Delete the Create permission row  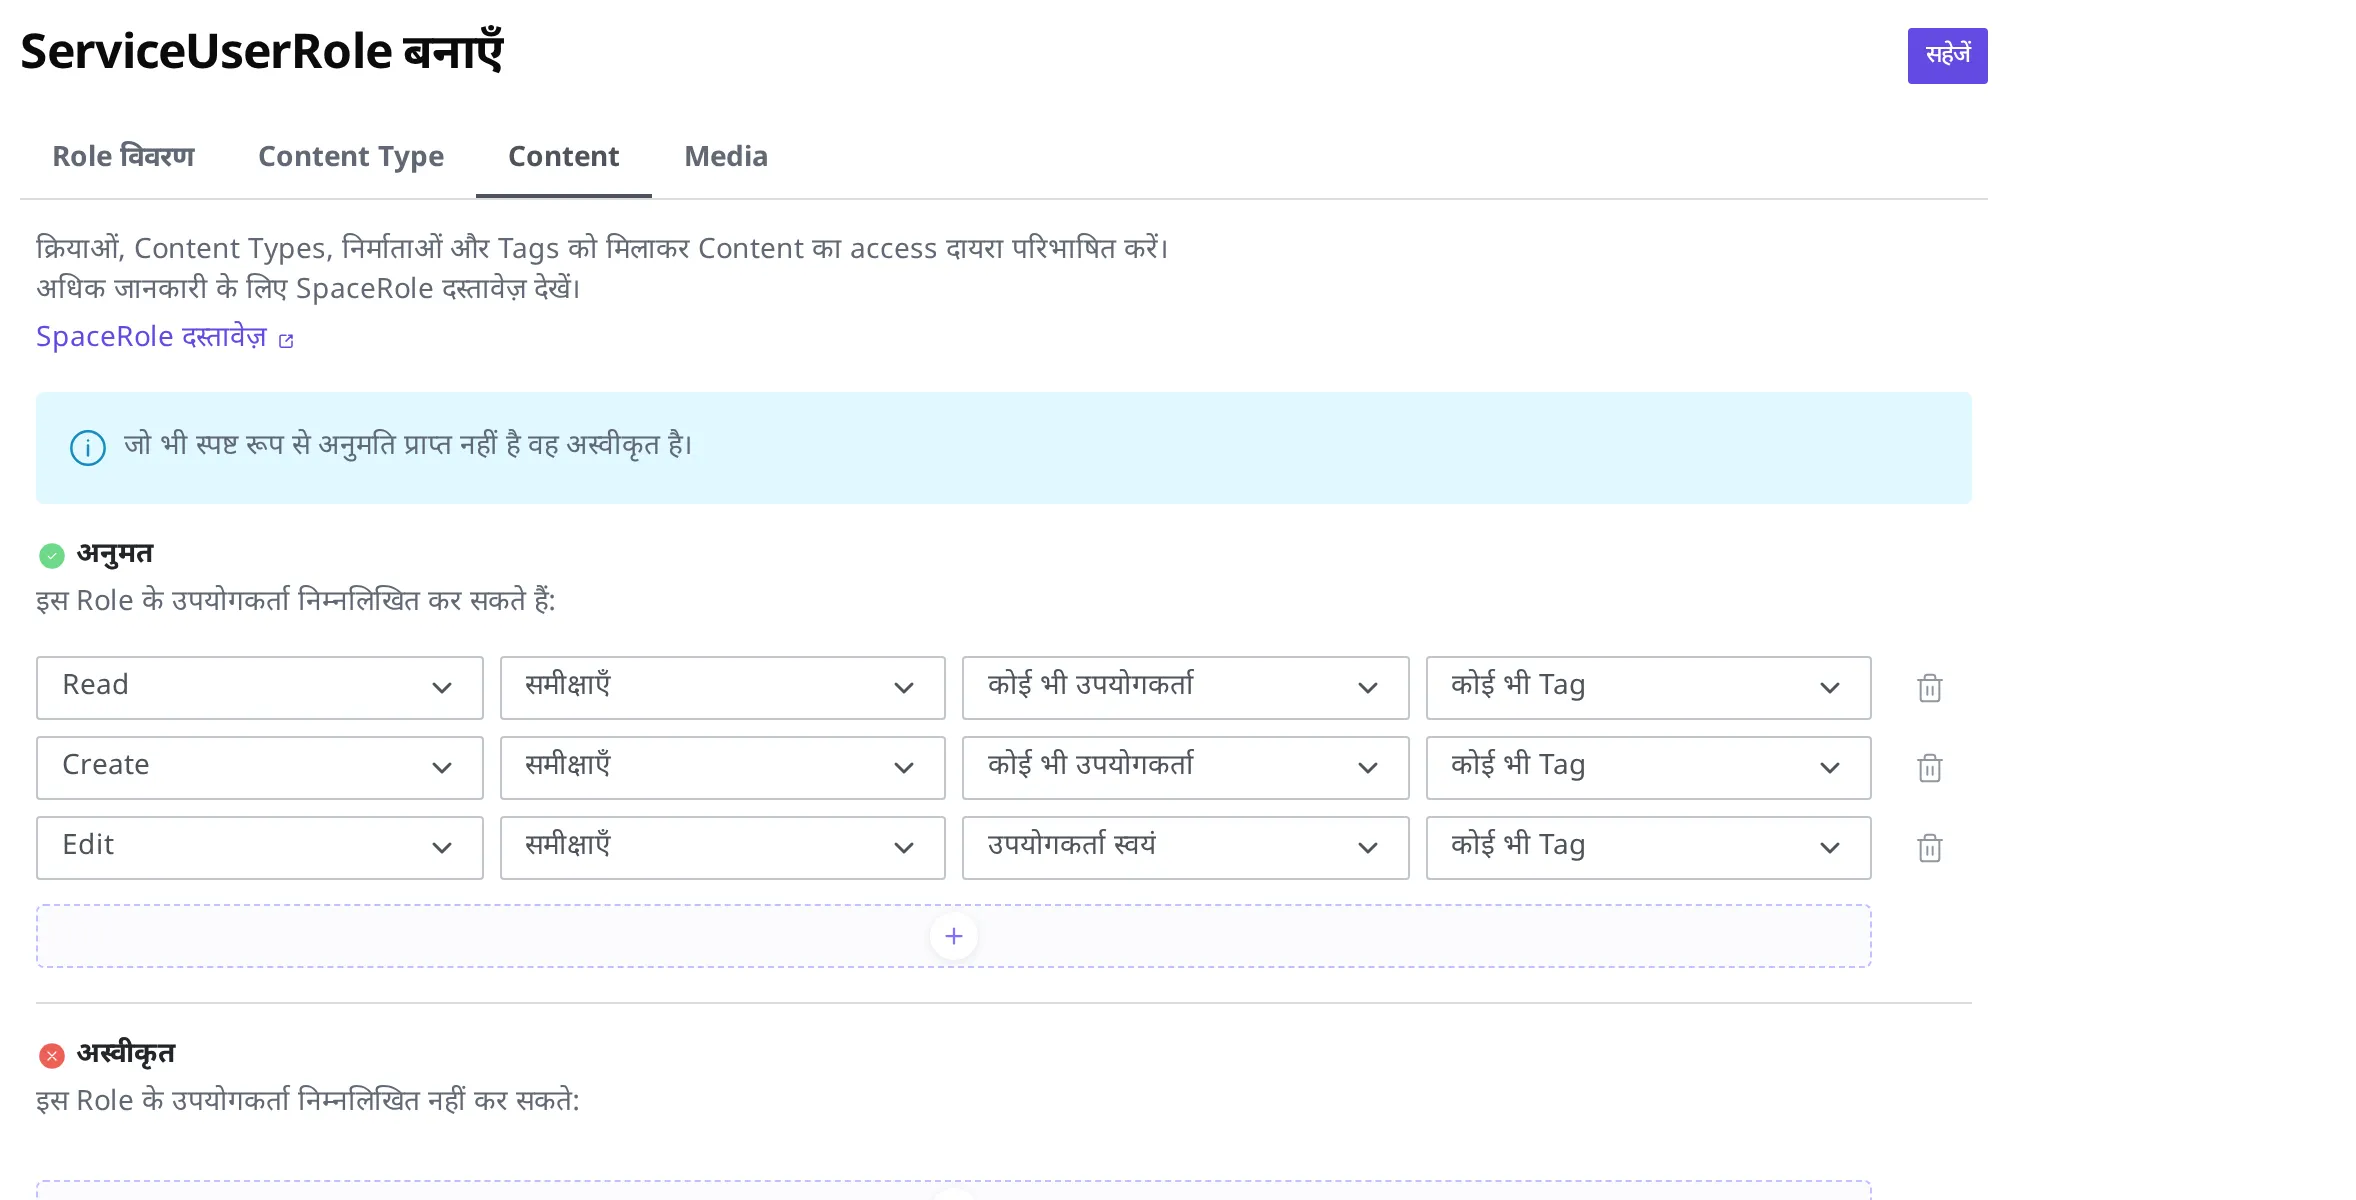(x=1929, y=768)
